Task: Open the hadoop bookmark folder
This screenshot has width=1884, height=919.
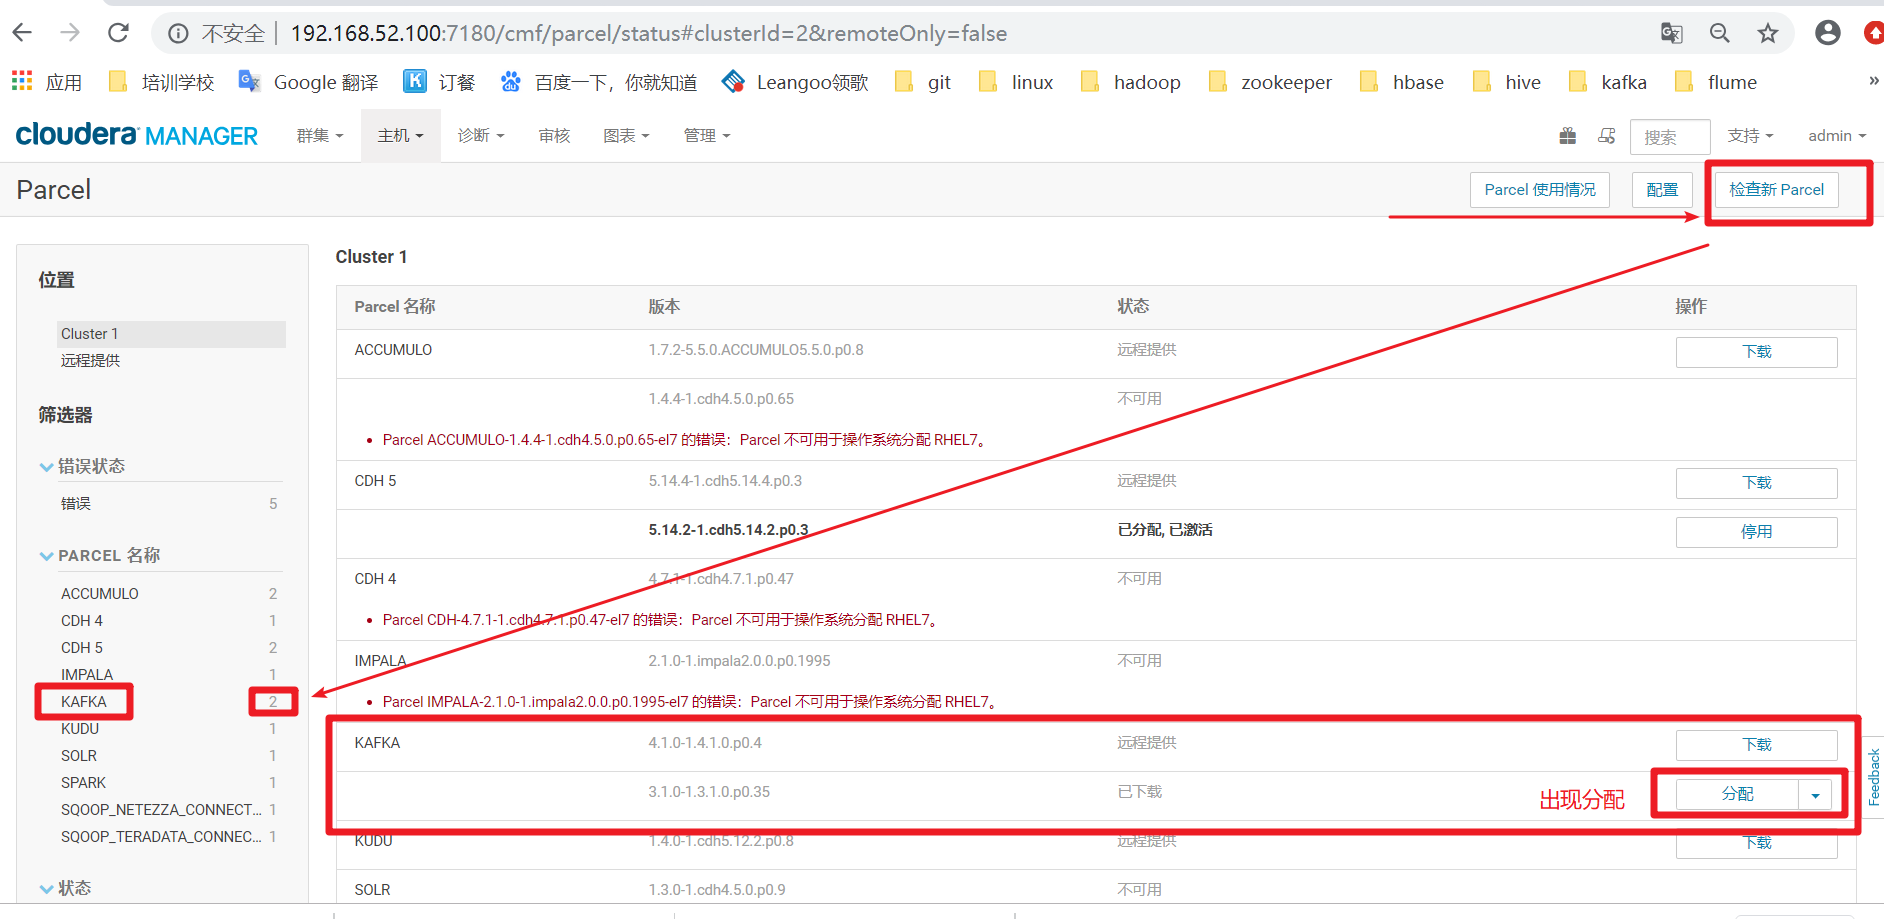Action: (1130, 82)
